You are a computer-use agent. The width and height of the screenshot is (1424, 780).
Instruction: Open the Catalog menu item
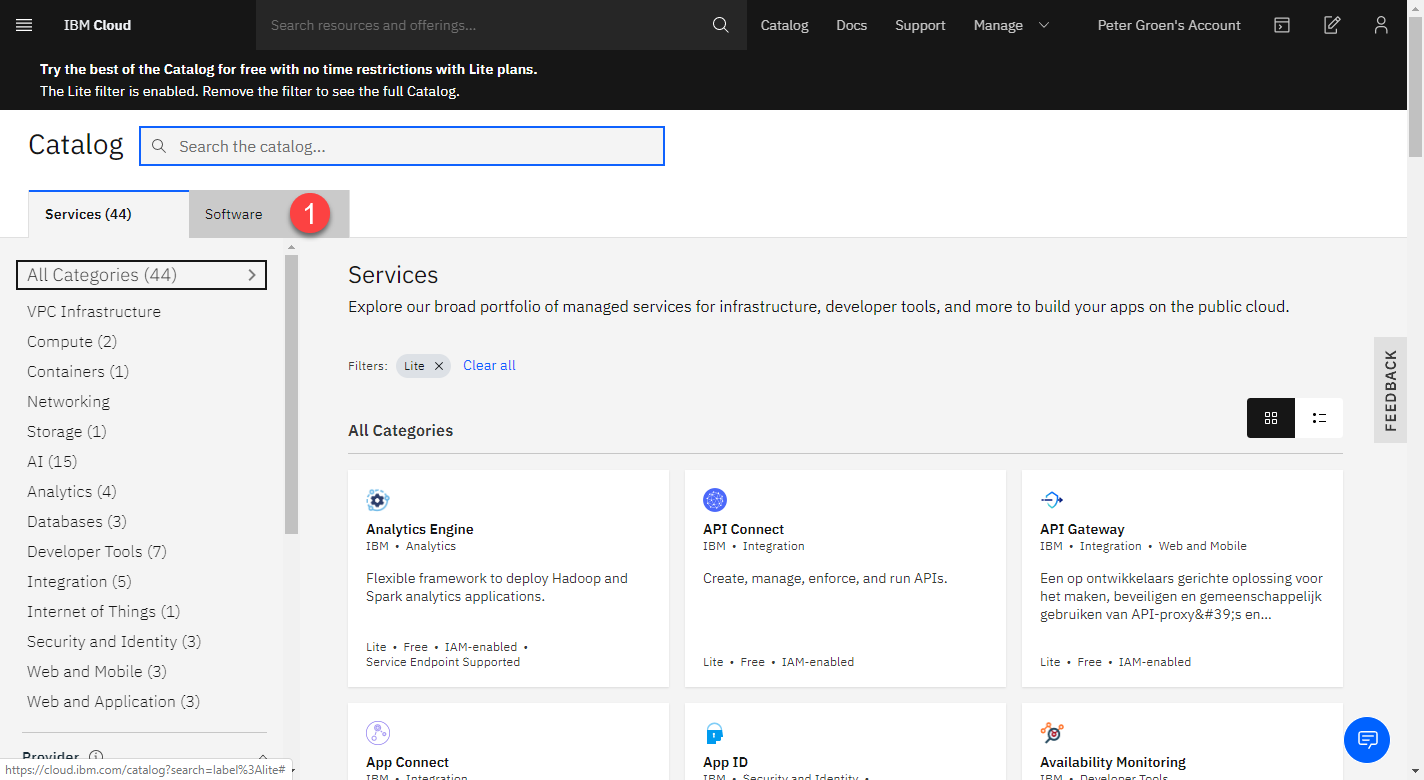(784, 25)
